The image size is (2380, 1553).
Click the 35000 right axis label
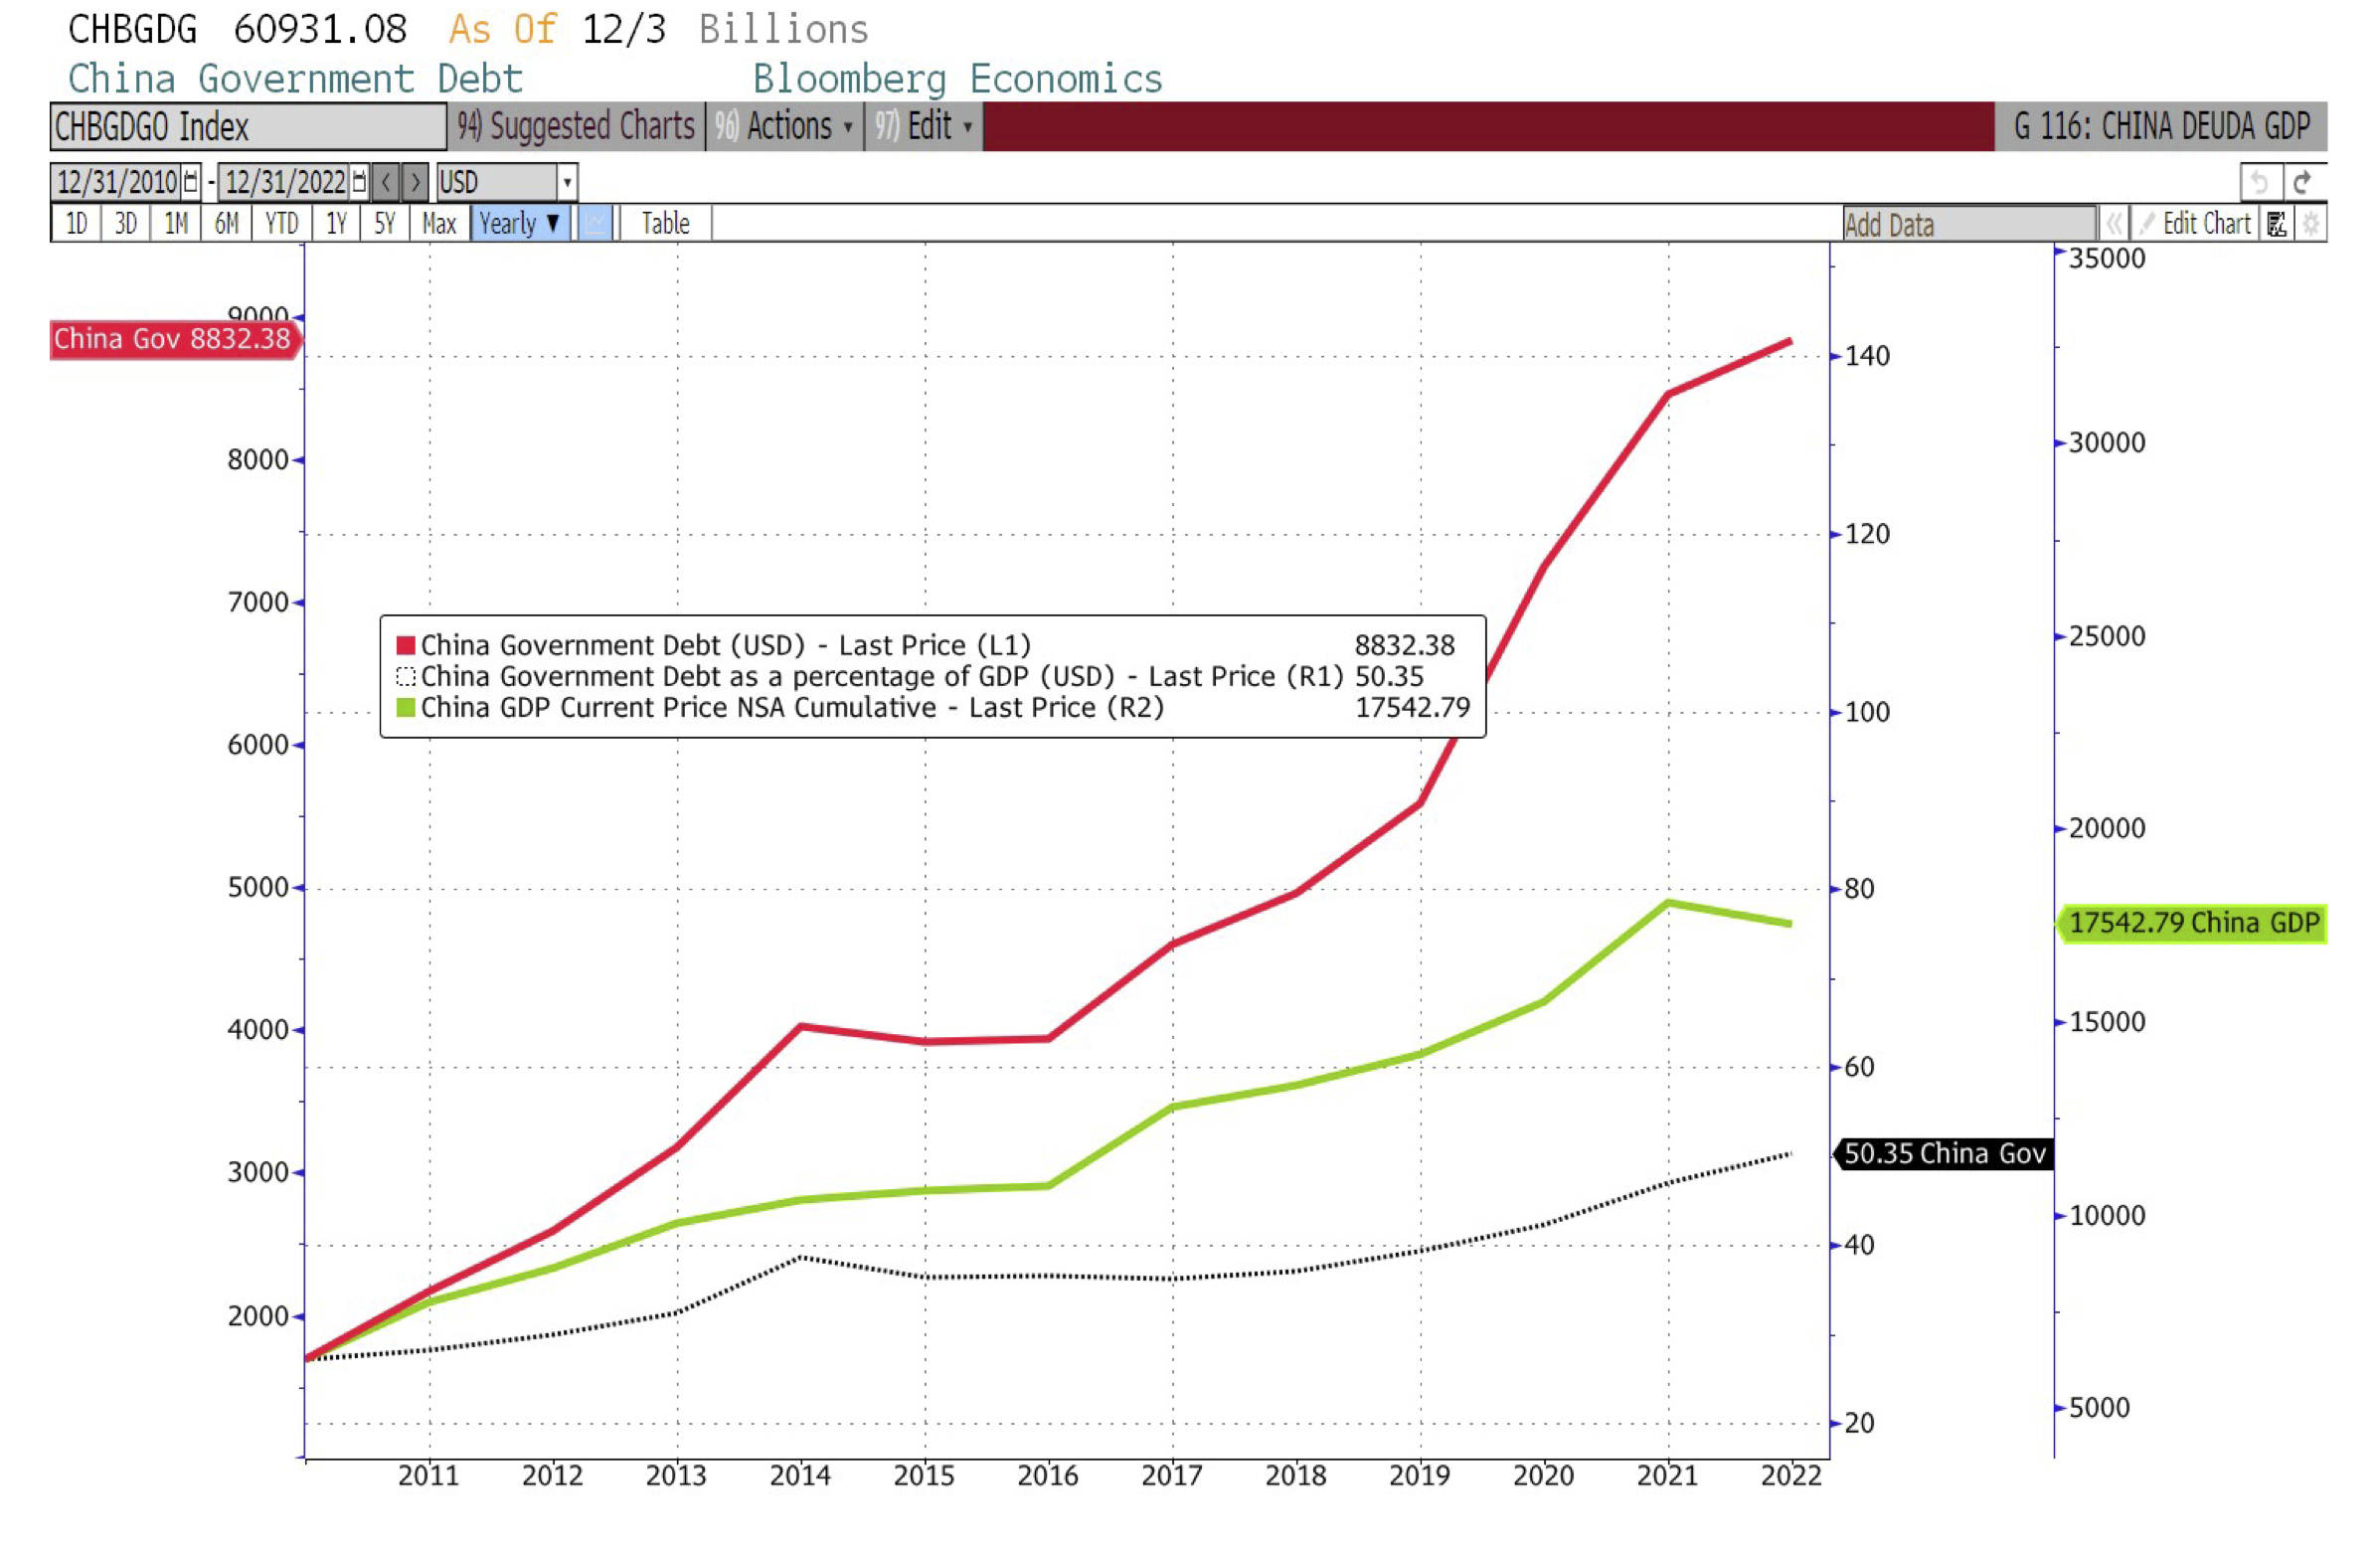click(x=2107, y=258)
